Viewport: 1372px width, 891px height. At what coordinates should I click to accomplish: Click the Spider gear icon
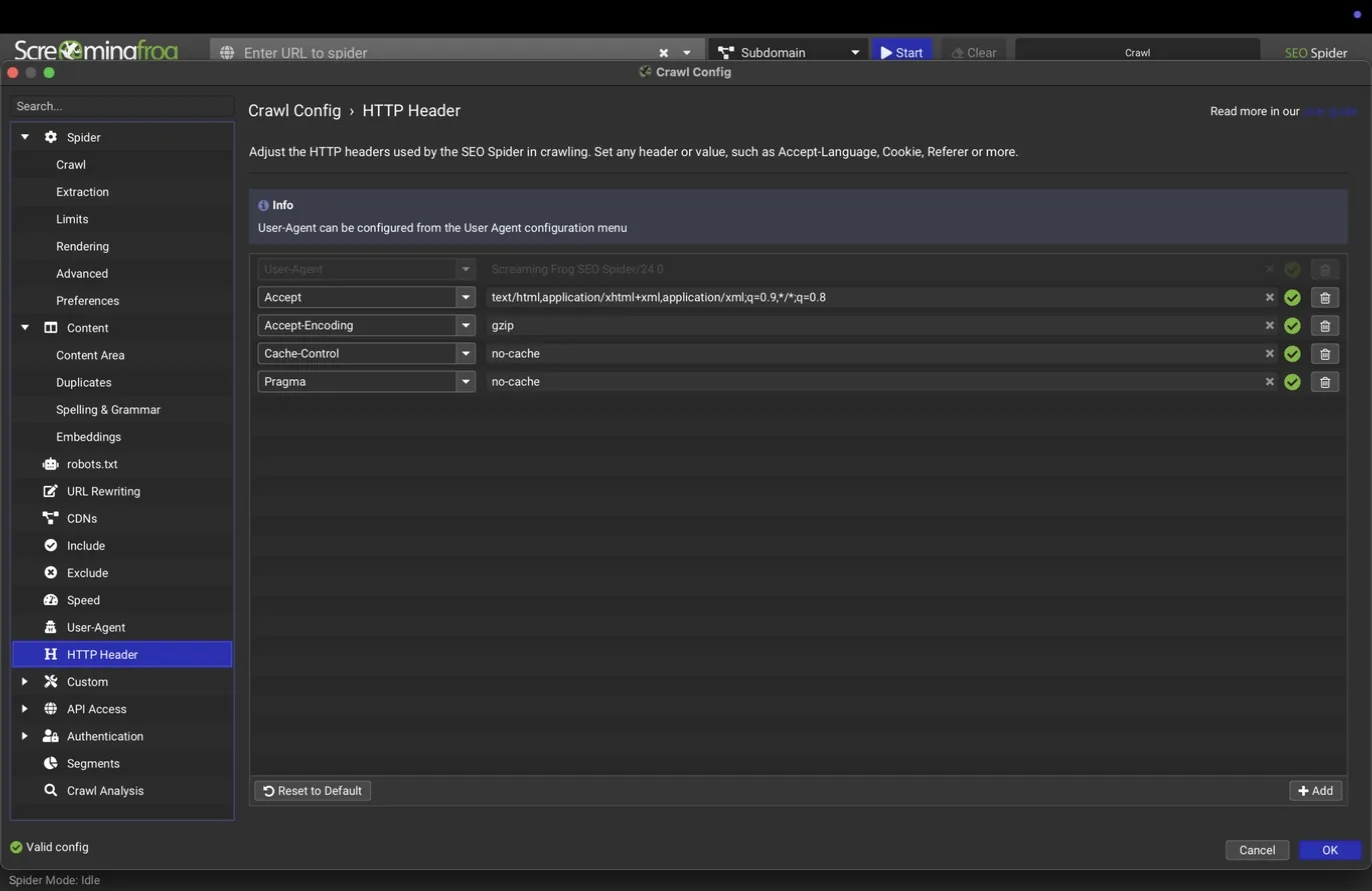[51, 137]
